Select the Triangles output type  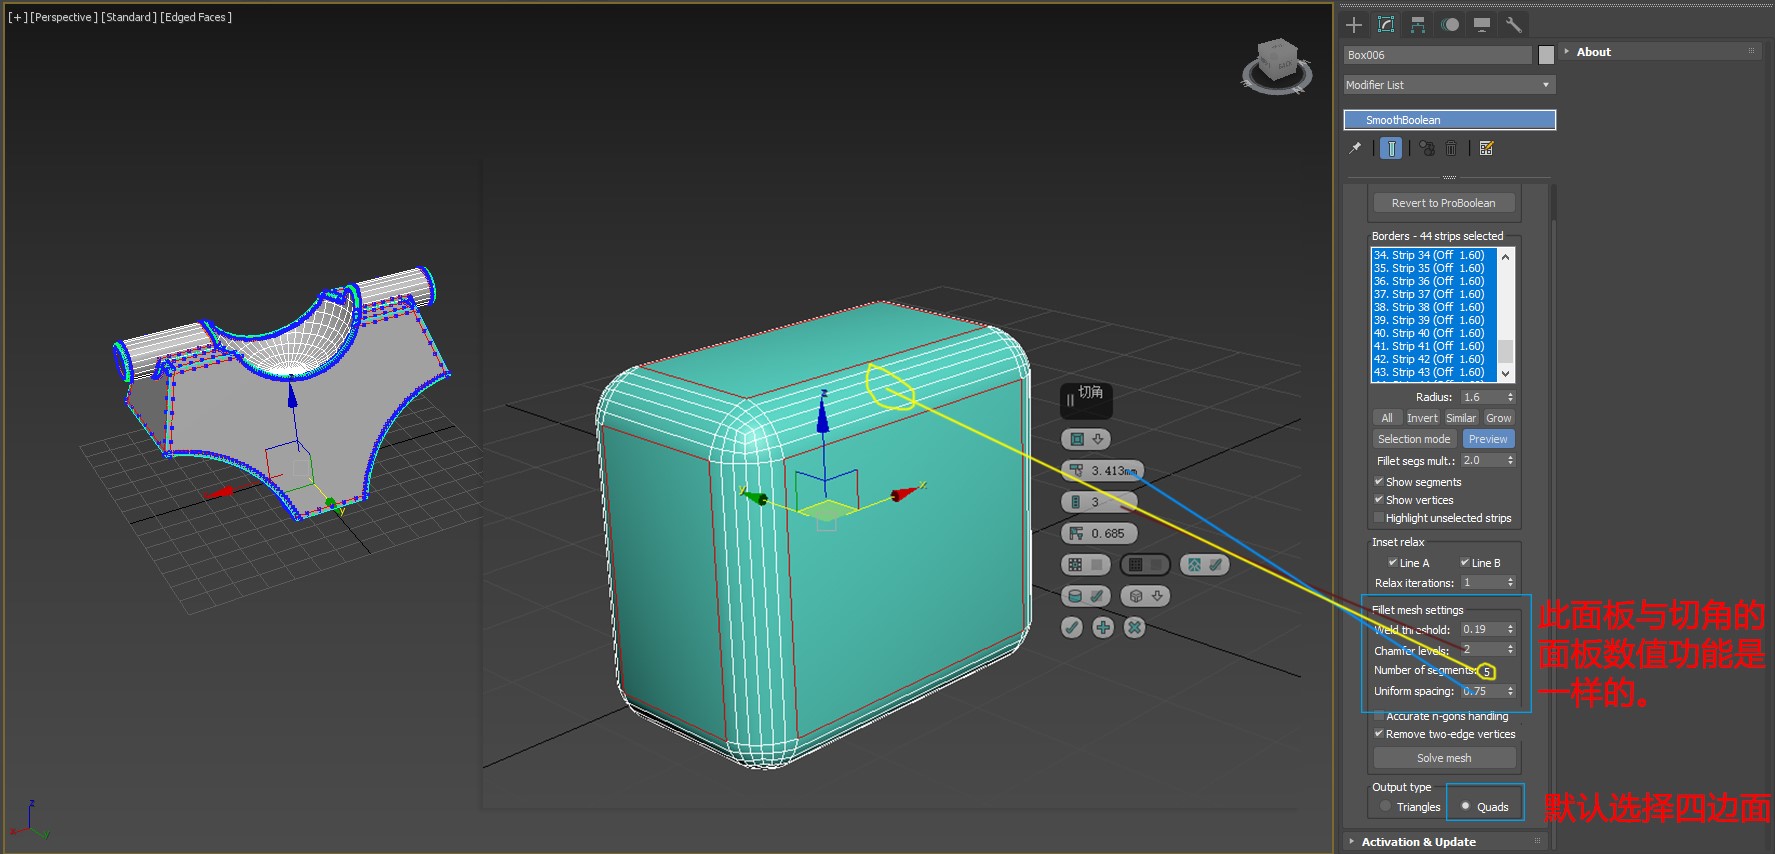(x=1385, y=806)
